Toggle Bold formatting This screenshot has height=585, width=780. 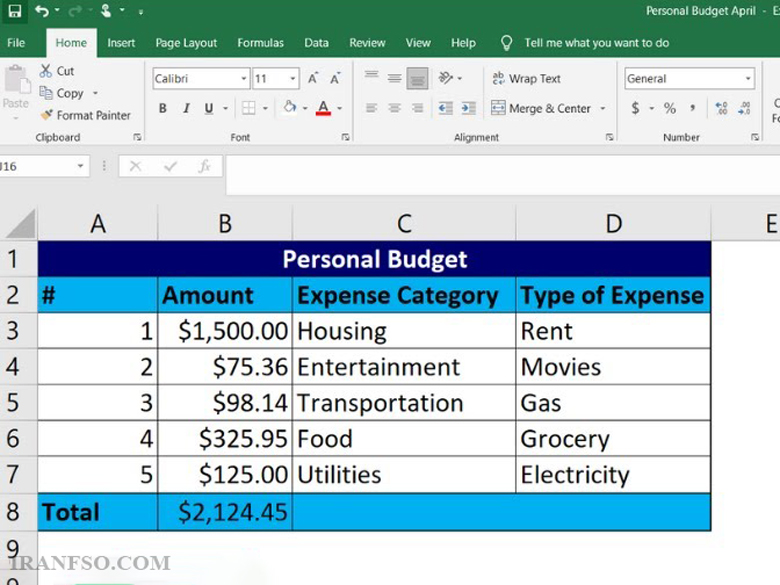click(163, 108)
